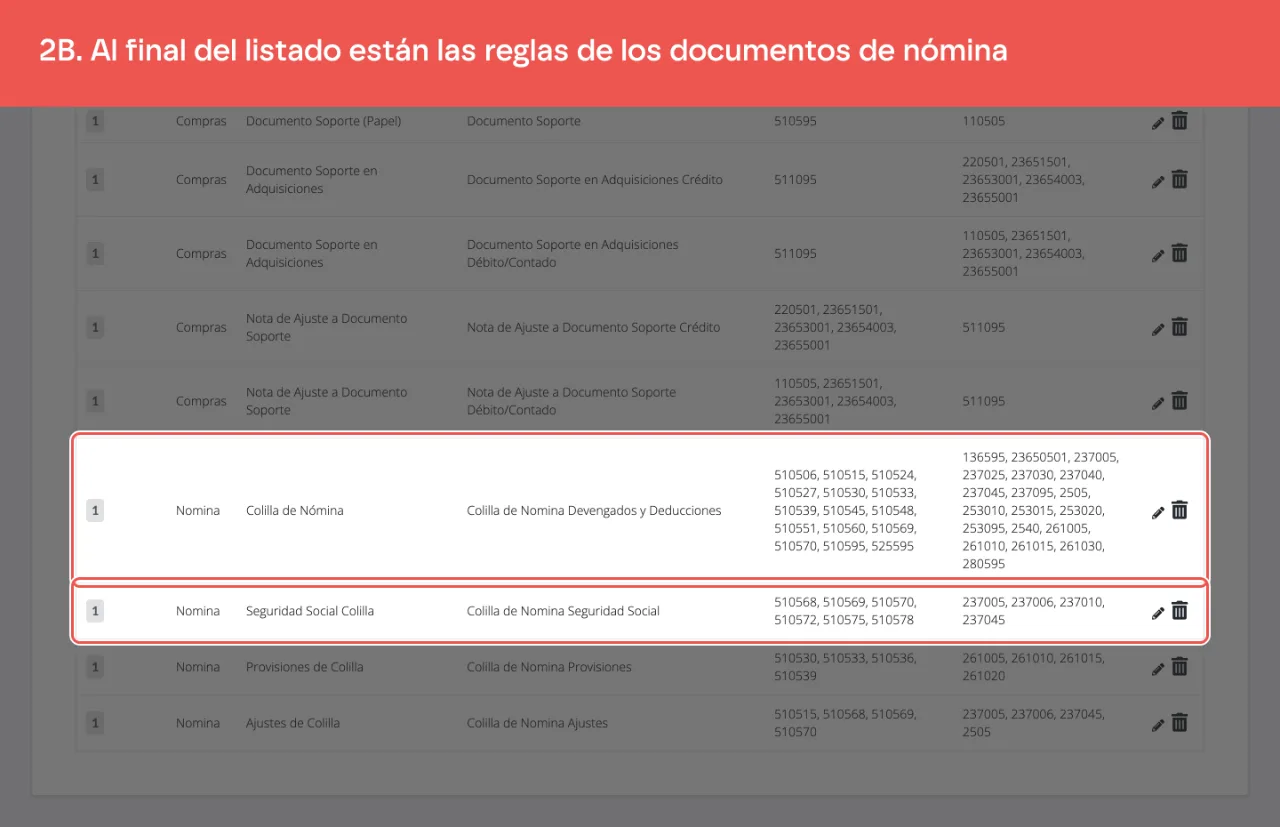Click the "1" badge in Ajustes de Colilla row

tap(95, 723)
